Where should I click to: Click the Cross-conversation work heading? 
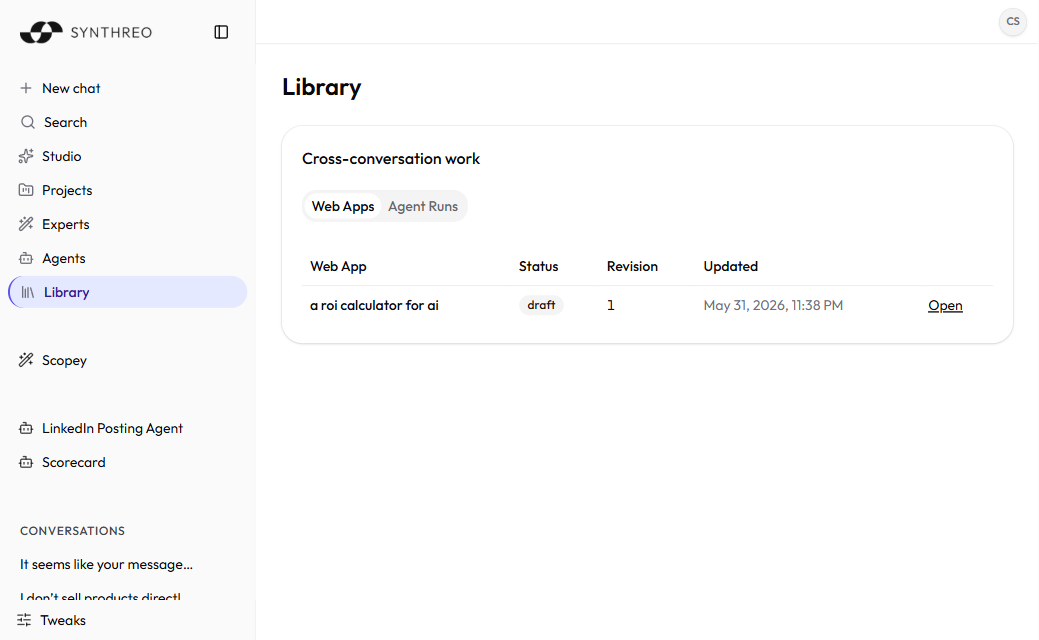click(x=391, y=159)
